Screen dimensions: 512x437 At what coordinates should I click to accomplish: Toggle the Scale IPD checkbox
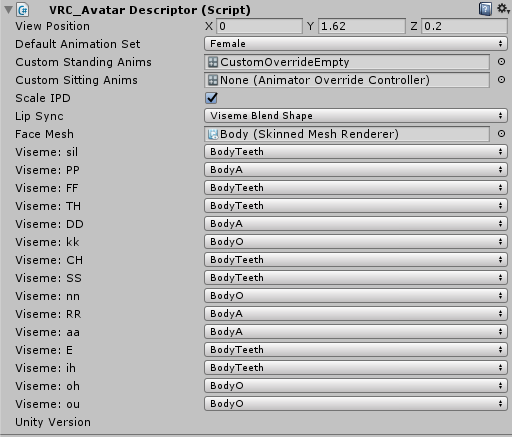point(211,98)
